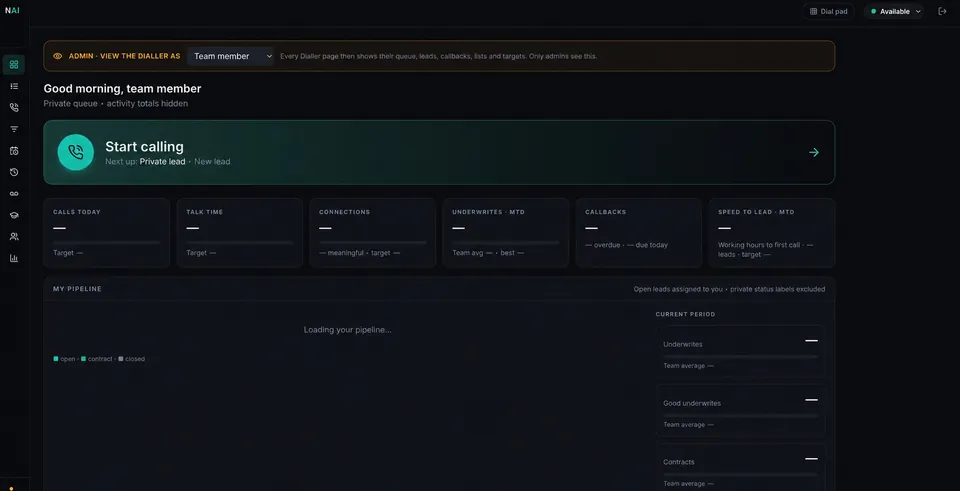The image size is (960, 491).
Task: Open the graduation cap training icon
Action: pos(14,215)
